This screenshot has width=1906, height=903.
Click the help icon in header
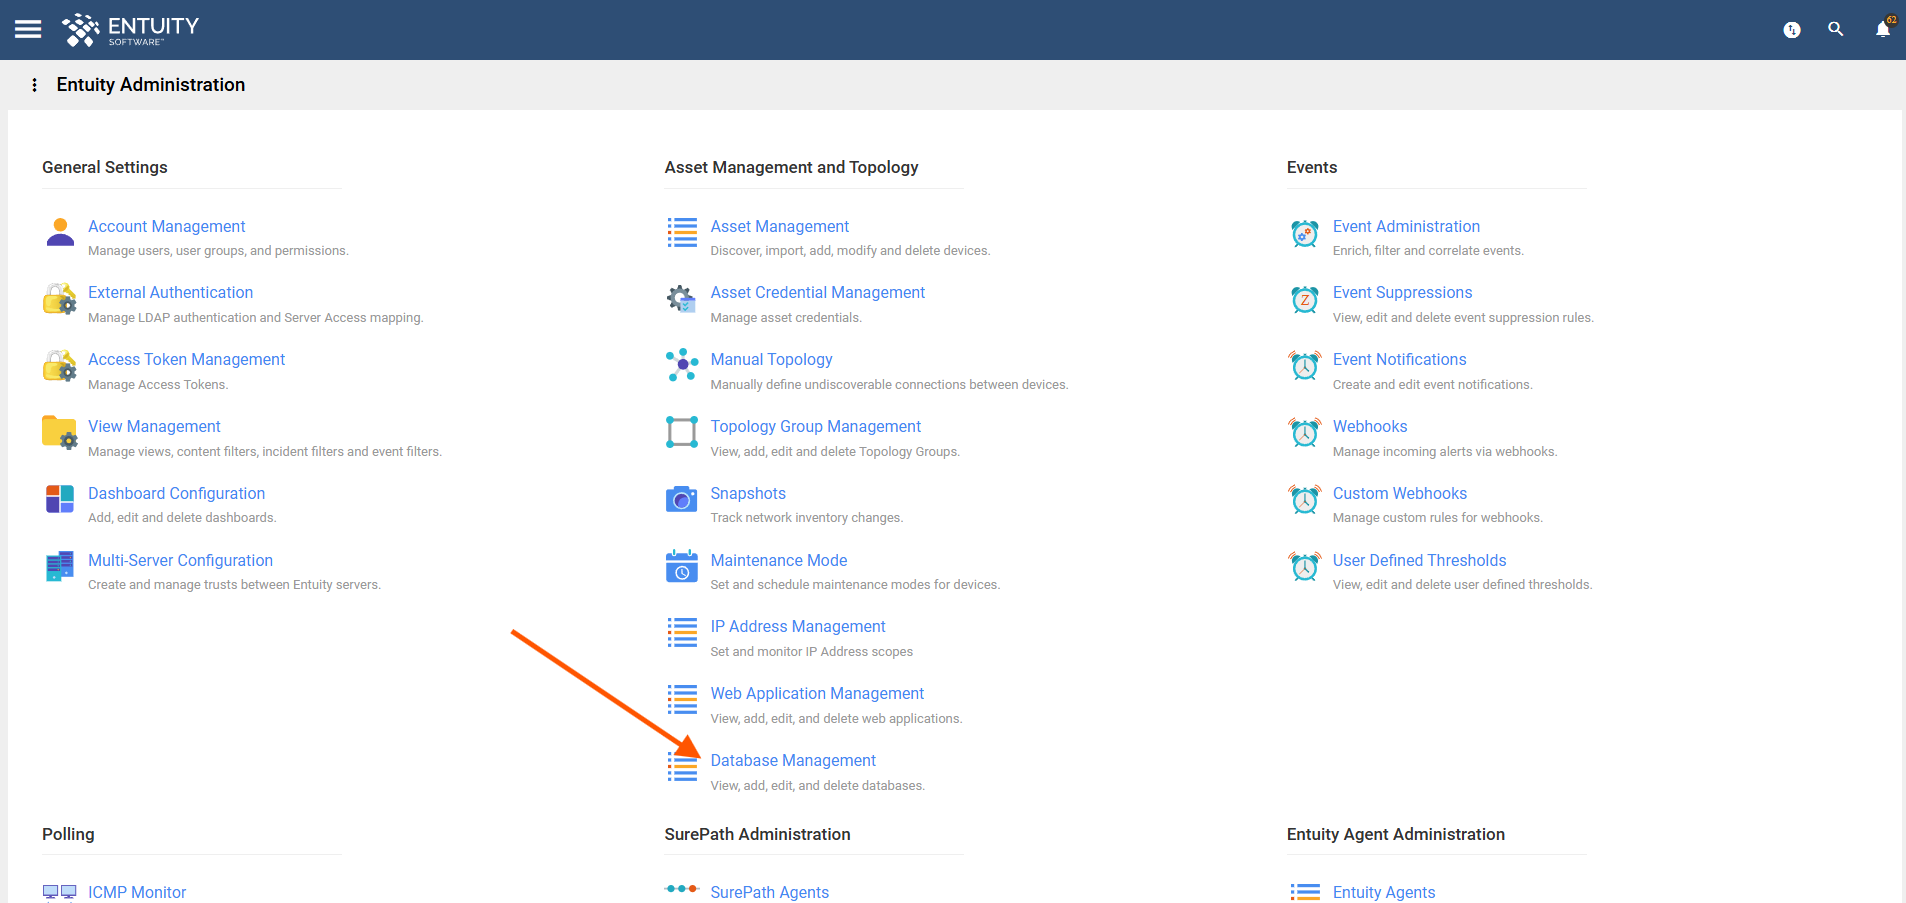pyautogui.click(x=1792, y=30)
